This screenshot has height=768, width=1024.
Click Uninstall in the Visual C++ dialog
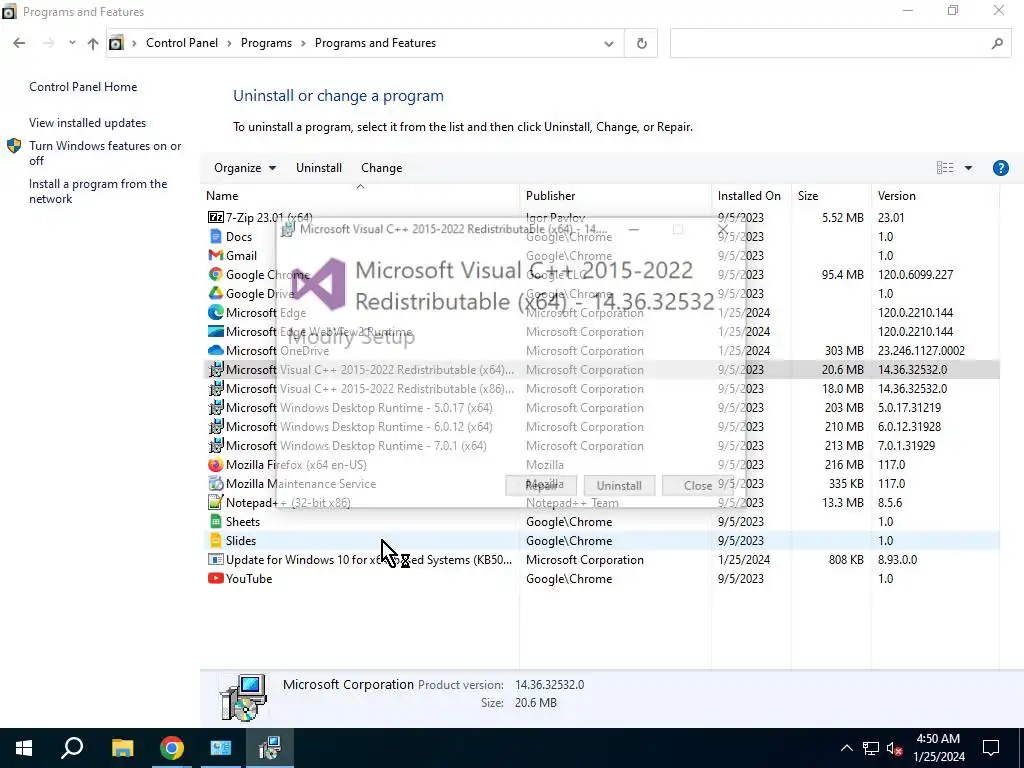(619, 485)
